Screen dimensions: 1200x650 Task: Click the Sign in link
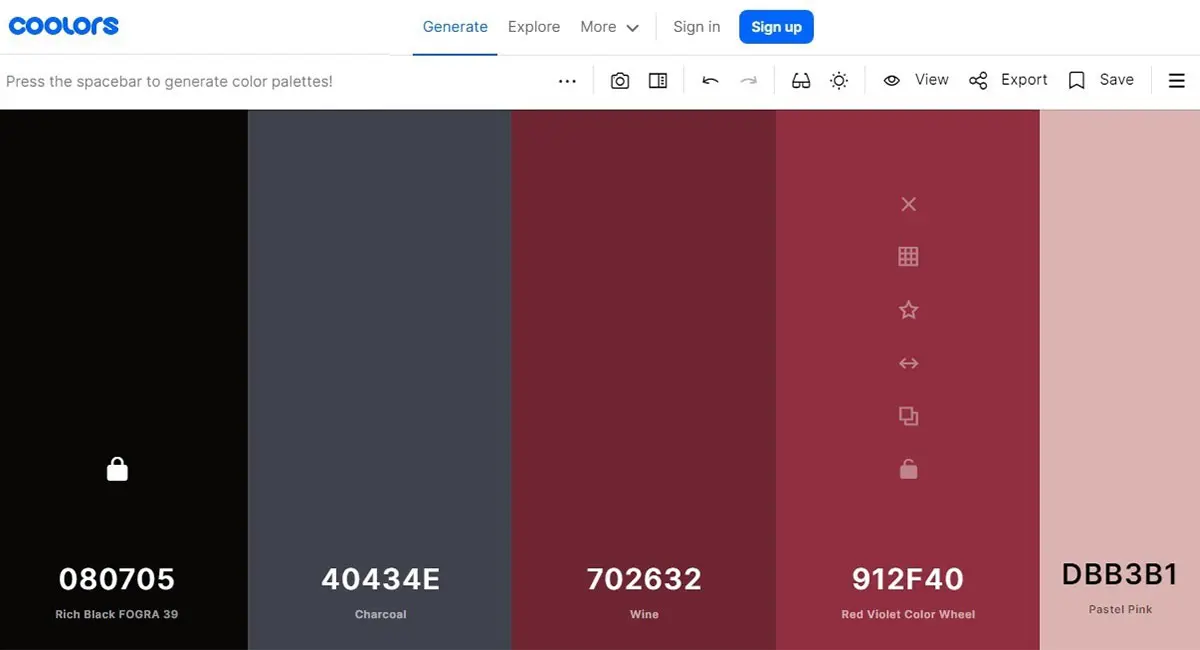697,27
